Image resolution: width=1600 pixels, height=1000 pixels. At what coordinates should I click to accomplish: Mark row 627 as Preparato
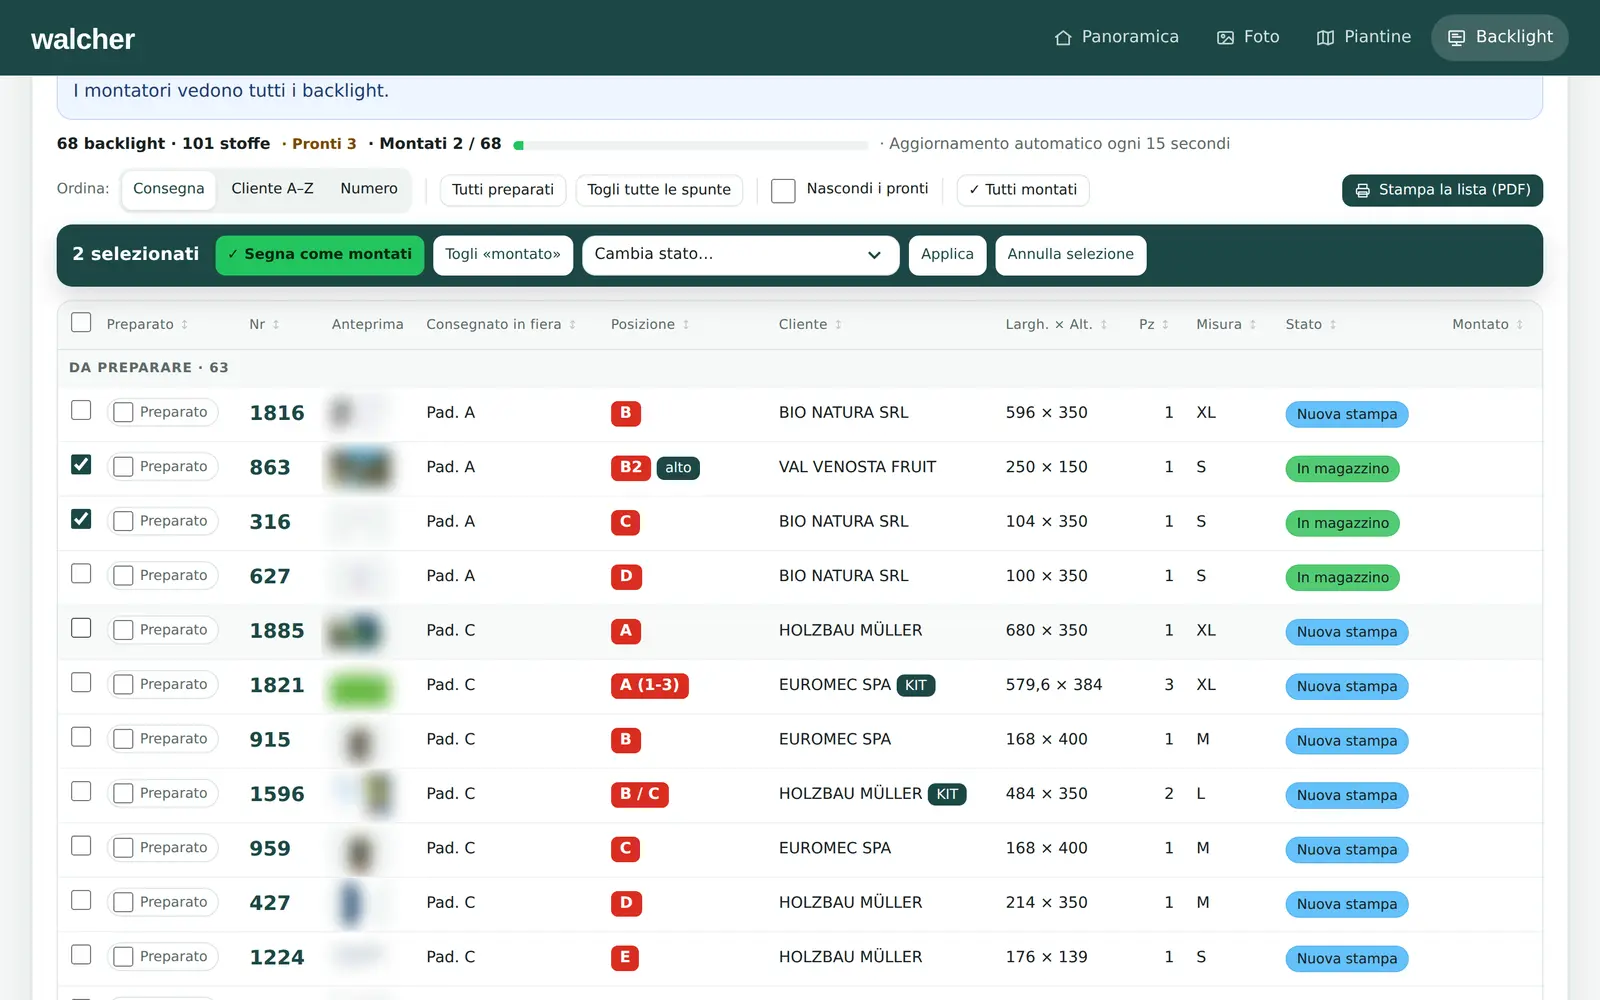(x=123, y=576)
